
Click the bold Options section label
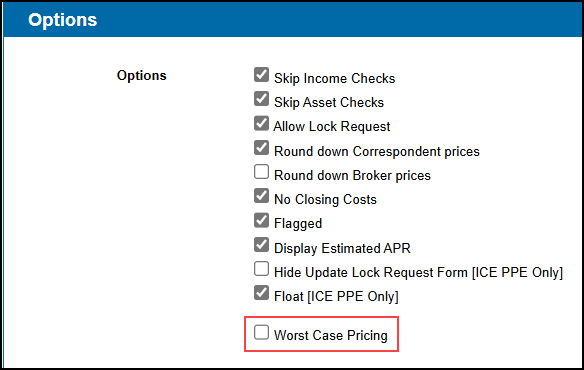[x=142, y=76]
